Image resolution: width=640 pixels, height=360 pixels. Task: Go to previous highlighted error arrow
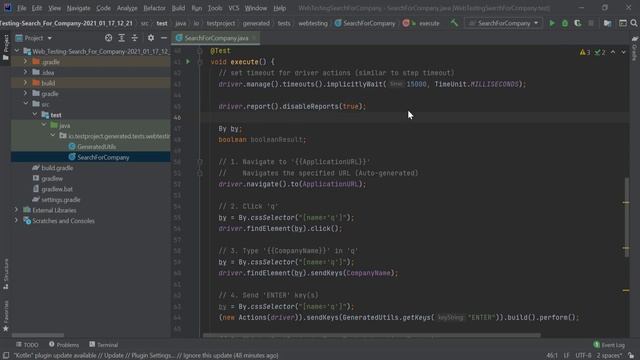(613, 52)
